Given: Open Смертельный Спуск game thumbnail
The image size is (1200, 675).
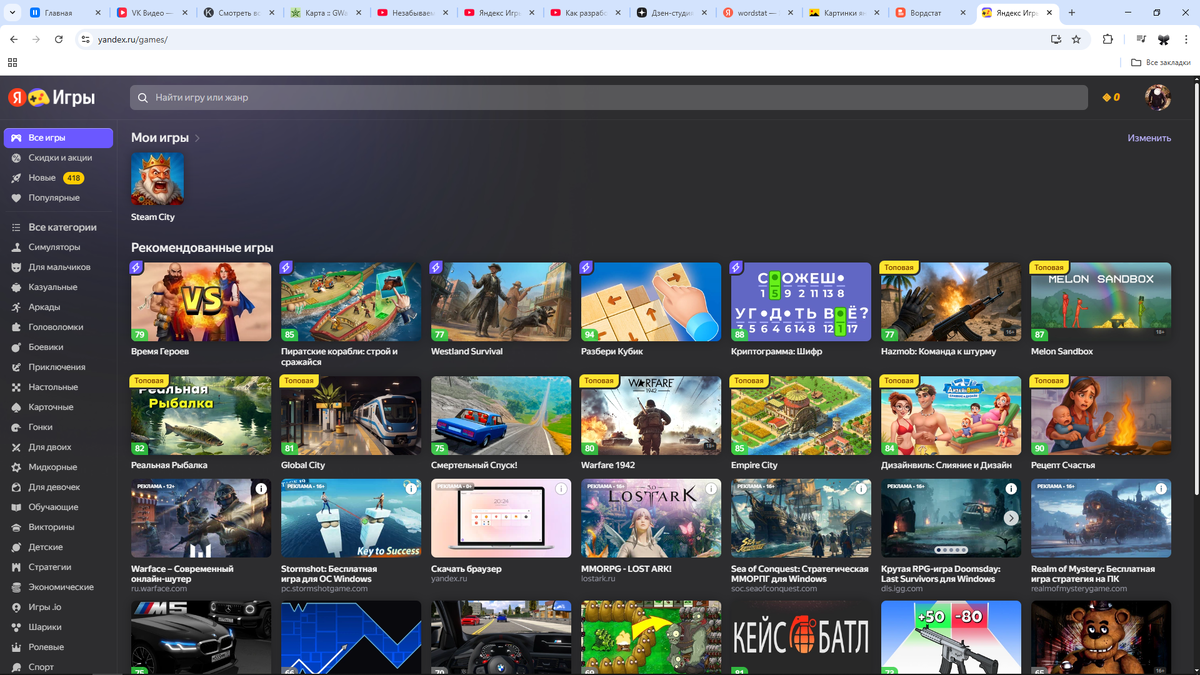Looking at the screenshot, I should tap(501, 416).
